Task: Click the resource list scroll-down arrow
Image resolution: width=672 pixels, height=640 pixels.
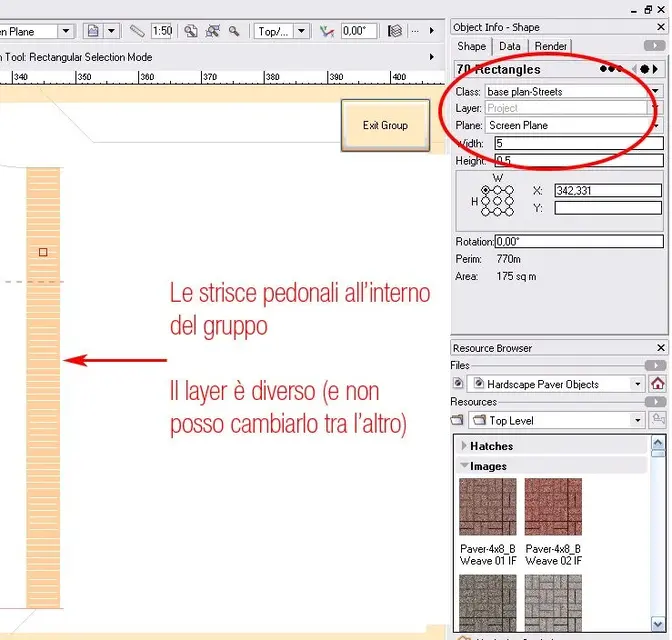Action: (658, 624)
